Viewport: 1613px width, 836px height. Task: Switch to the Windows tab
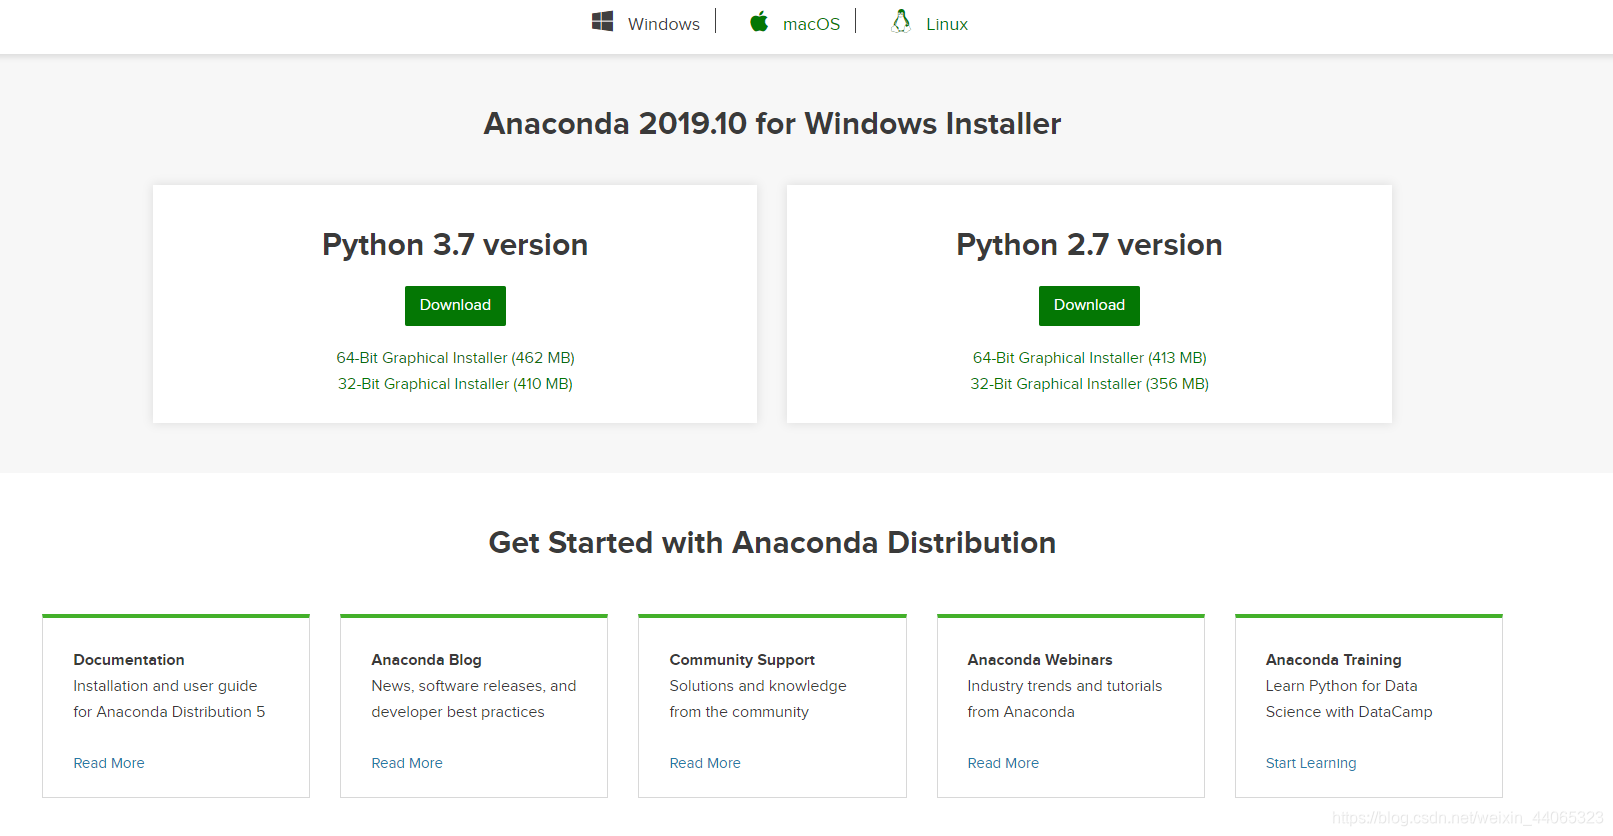[x=664, y=24]
